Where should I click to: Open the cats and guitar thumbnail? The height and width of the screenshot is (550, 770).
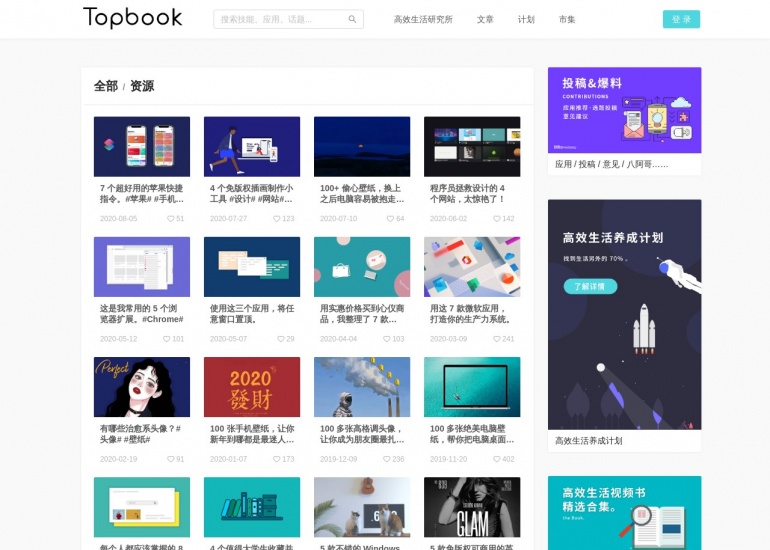(362, 507)
